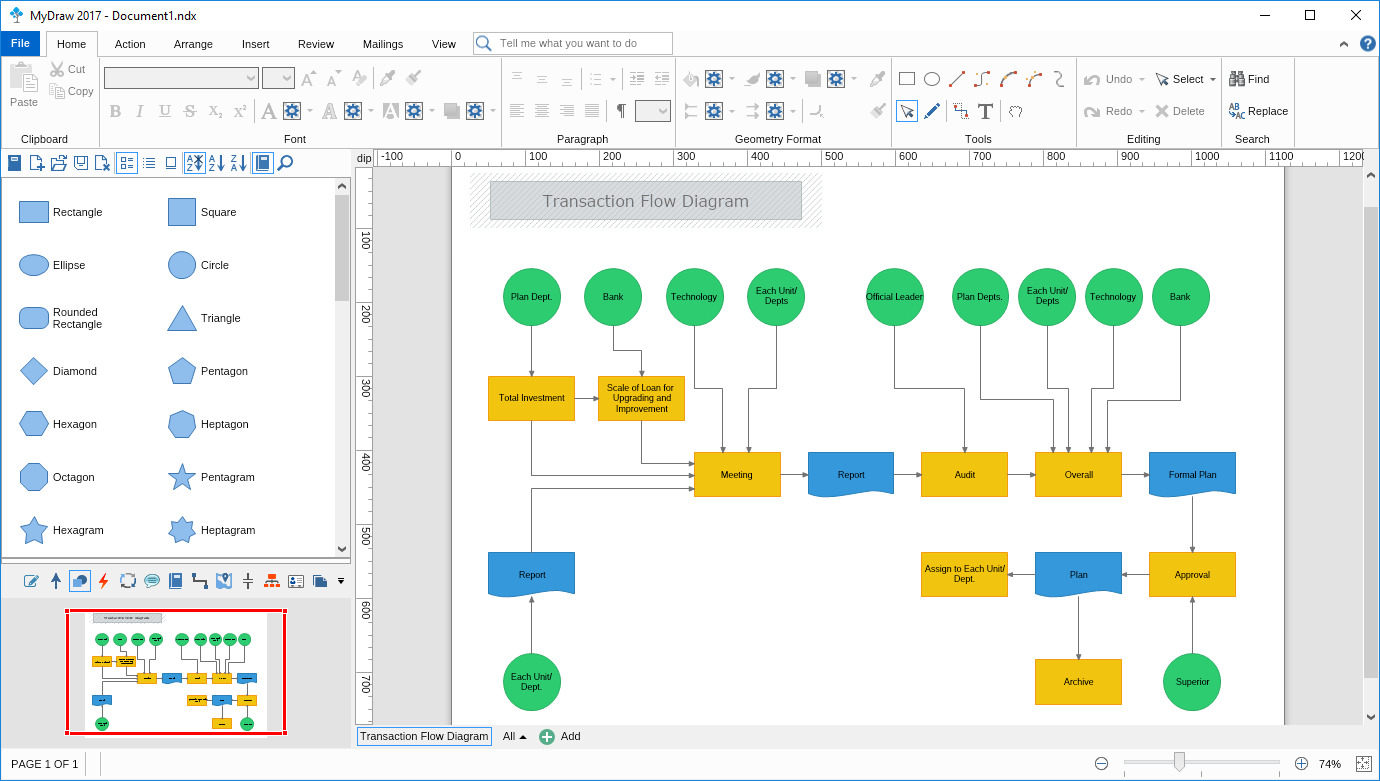
Task: Toggle icons-and-names view of shapes
Action: point(127,163)
